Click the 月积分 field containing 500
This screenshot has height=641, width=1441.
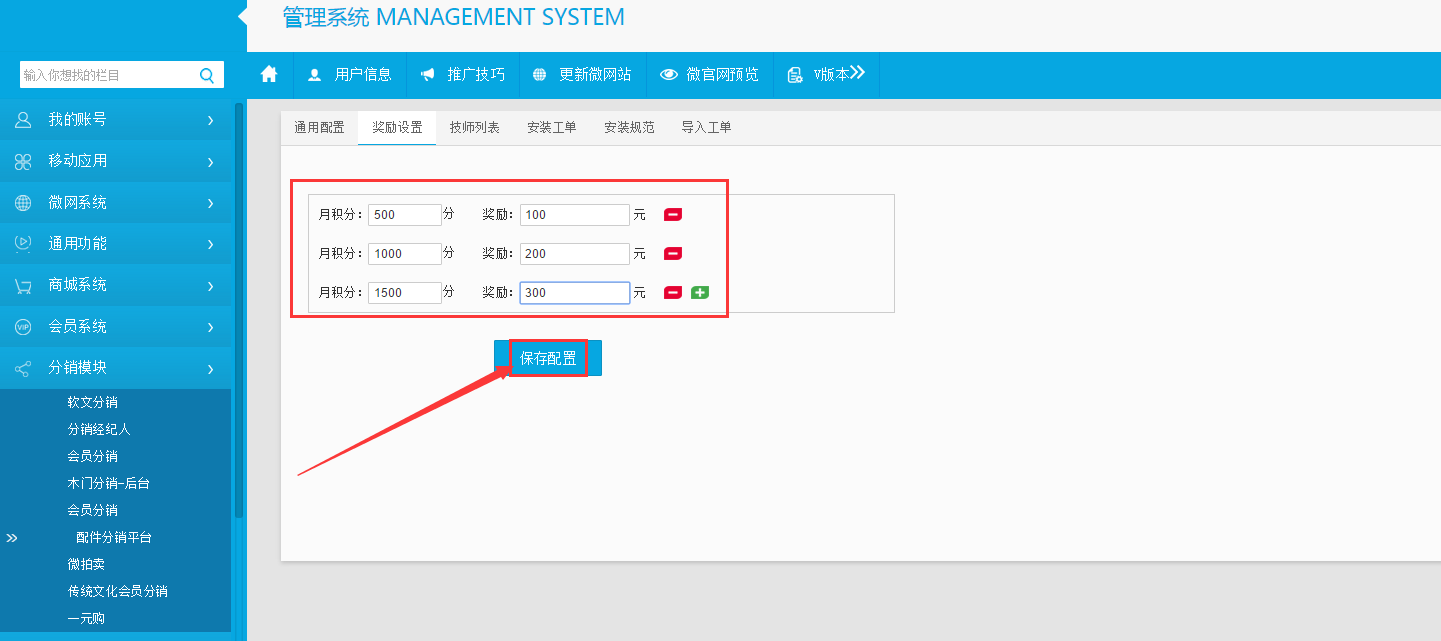[x=405, y=214]
